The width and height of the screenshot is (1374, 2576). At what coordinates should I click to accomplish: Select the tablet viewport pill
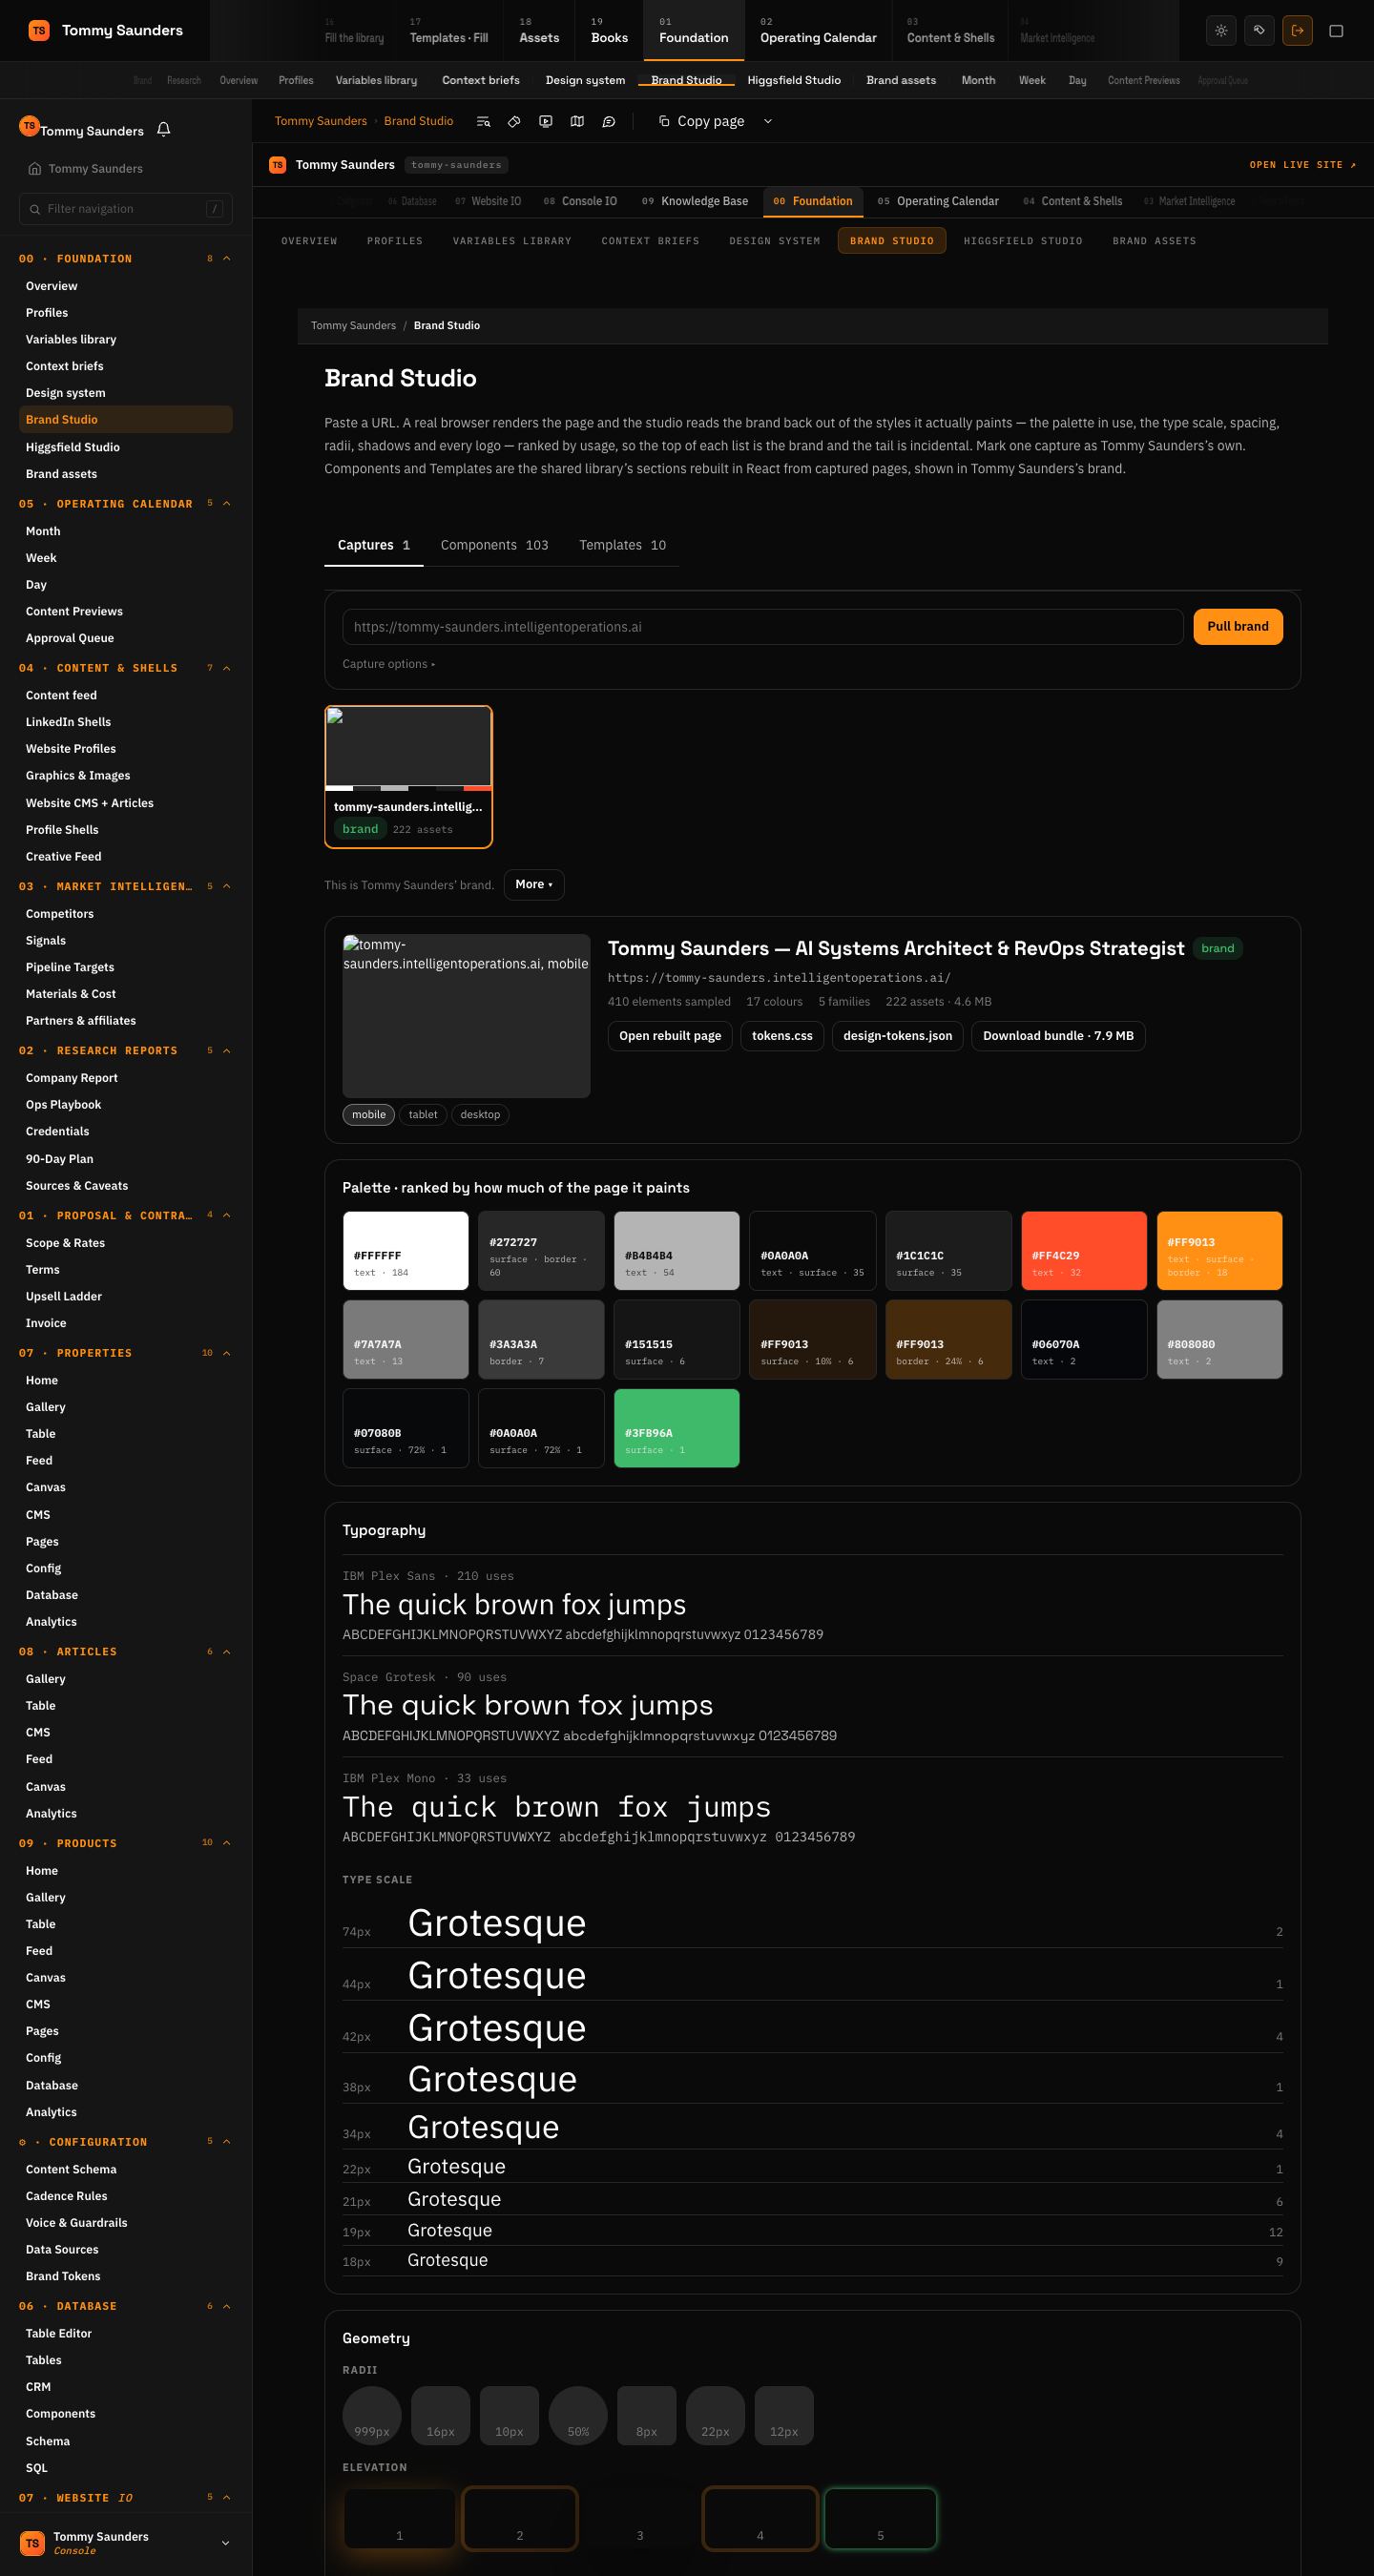coord(423,1115)
